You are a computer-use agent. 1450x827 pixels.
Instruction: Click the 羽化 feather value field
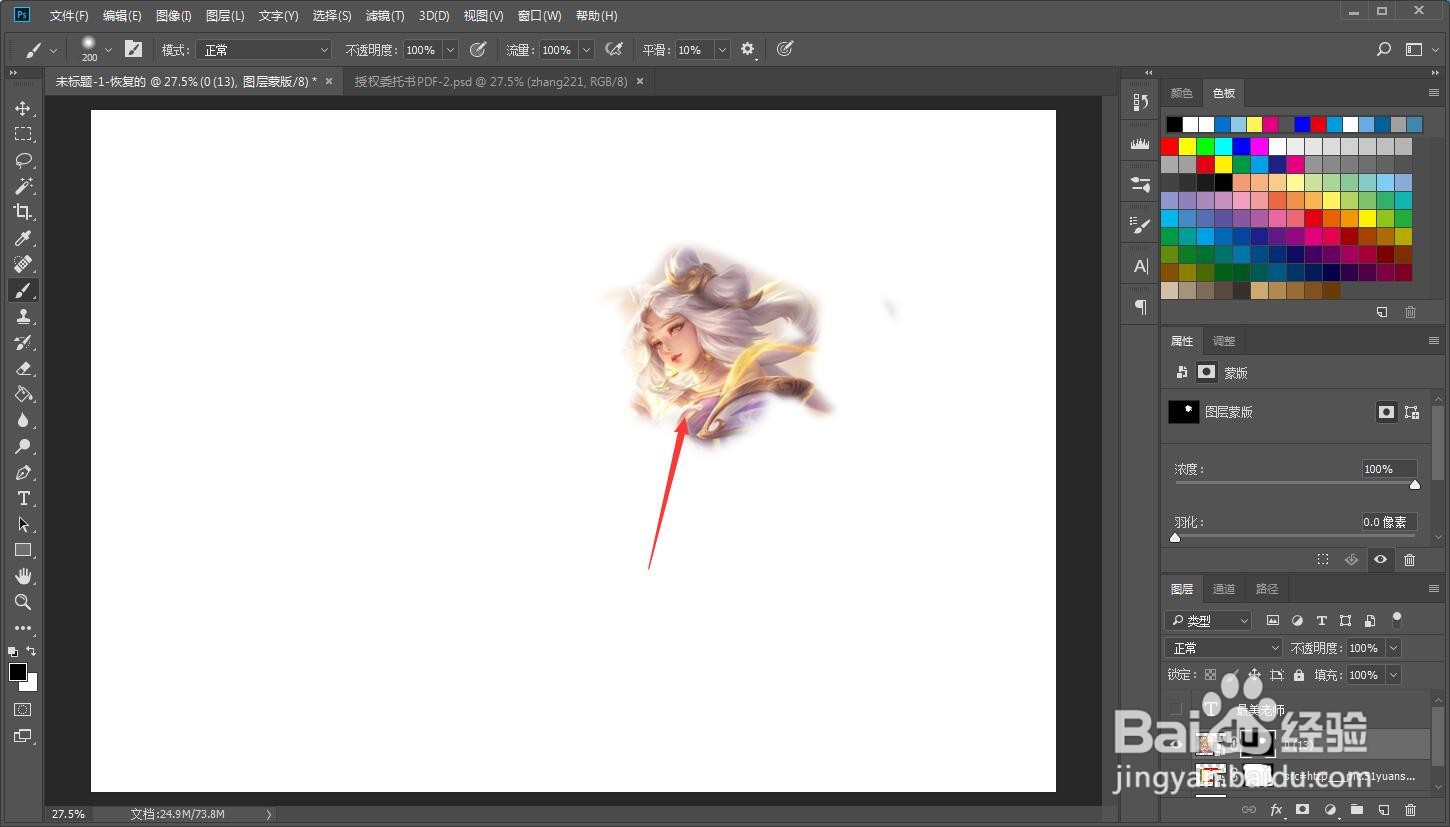pos(1388,522)
